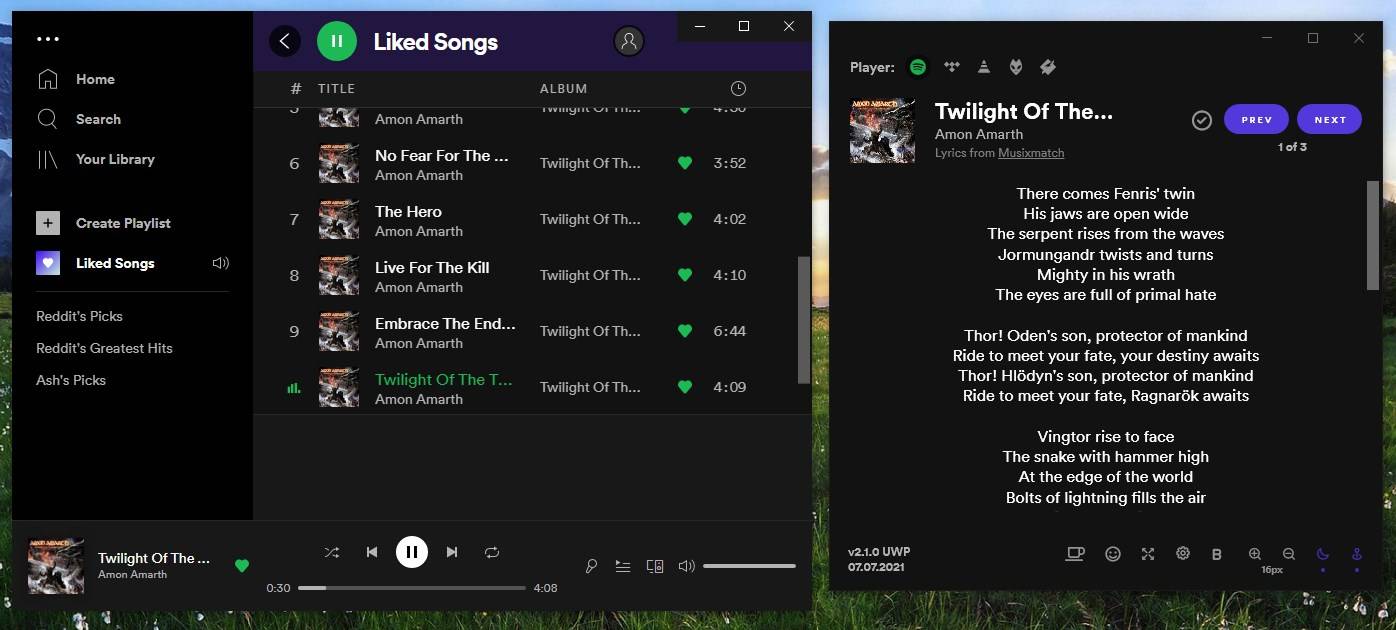The height and width of the screenshot is (630, 1396).
Task: Open connect to a device icon
Action: (655, 566)
